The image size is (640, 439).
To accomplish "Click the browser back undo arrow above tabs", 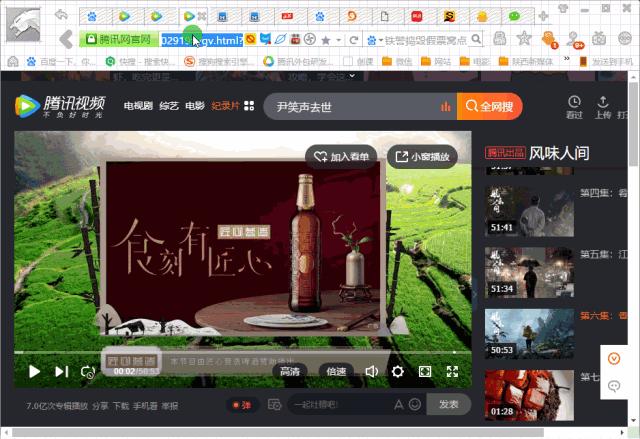I will 62,15.
